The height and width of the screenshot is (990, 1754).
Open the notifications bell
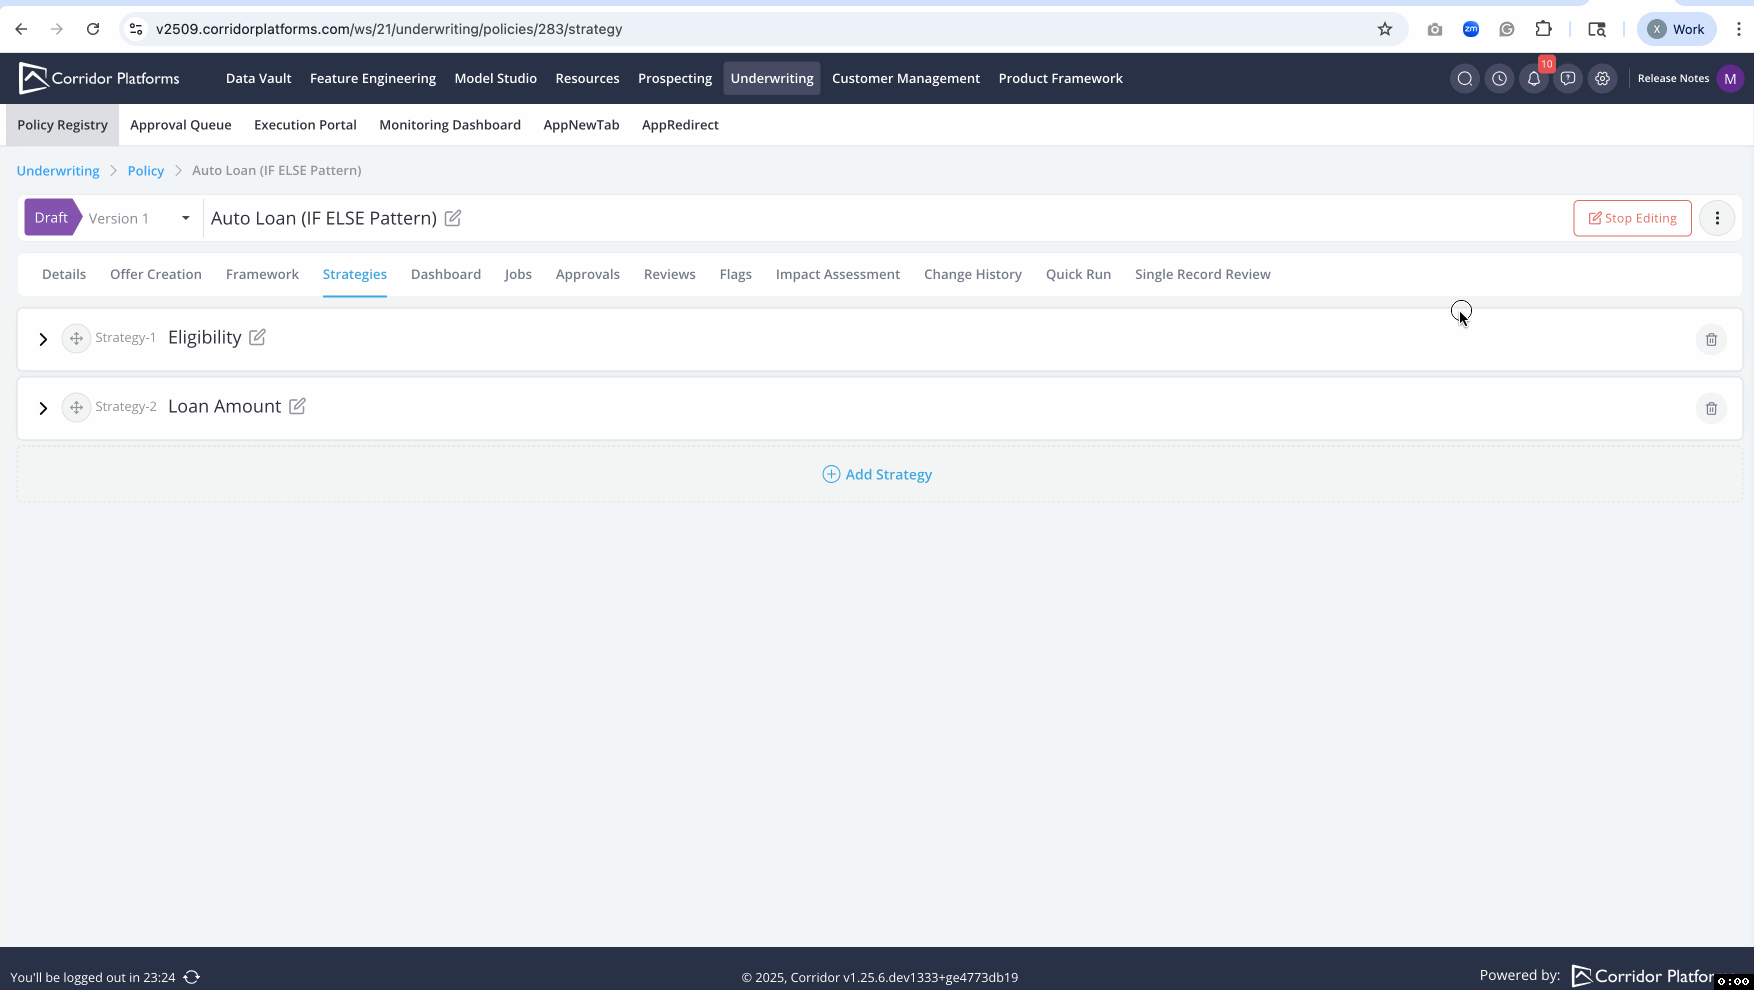coord(1533,79)
